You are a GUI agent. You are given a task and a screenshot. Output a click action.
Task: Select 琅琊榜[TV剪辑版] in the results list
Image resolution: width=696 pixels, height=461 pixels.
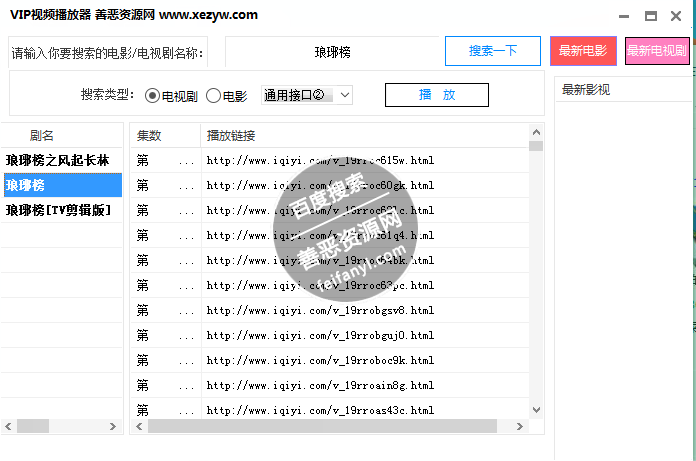pos(57,211)
